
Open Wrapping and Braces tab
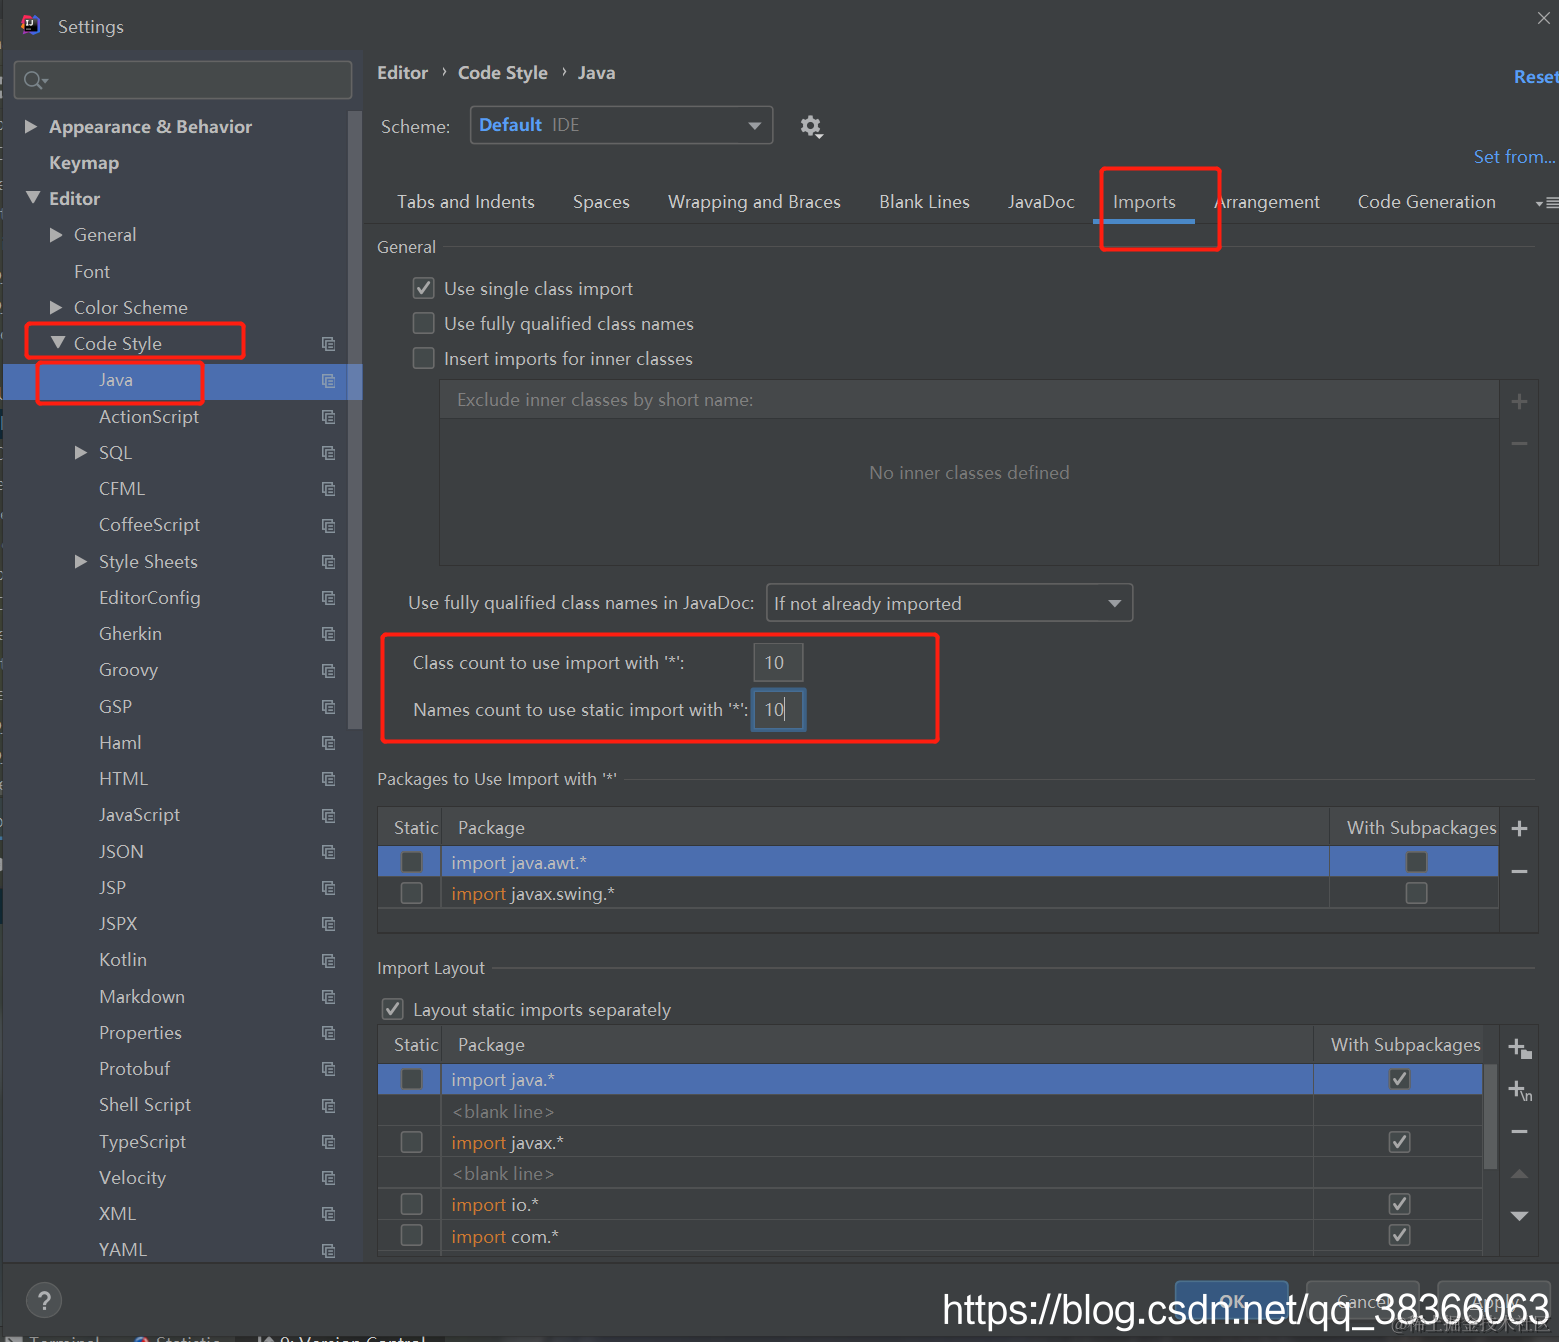tap(754, 202)
